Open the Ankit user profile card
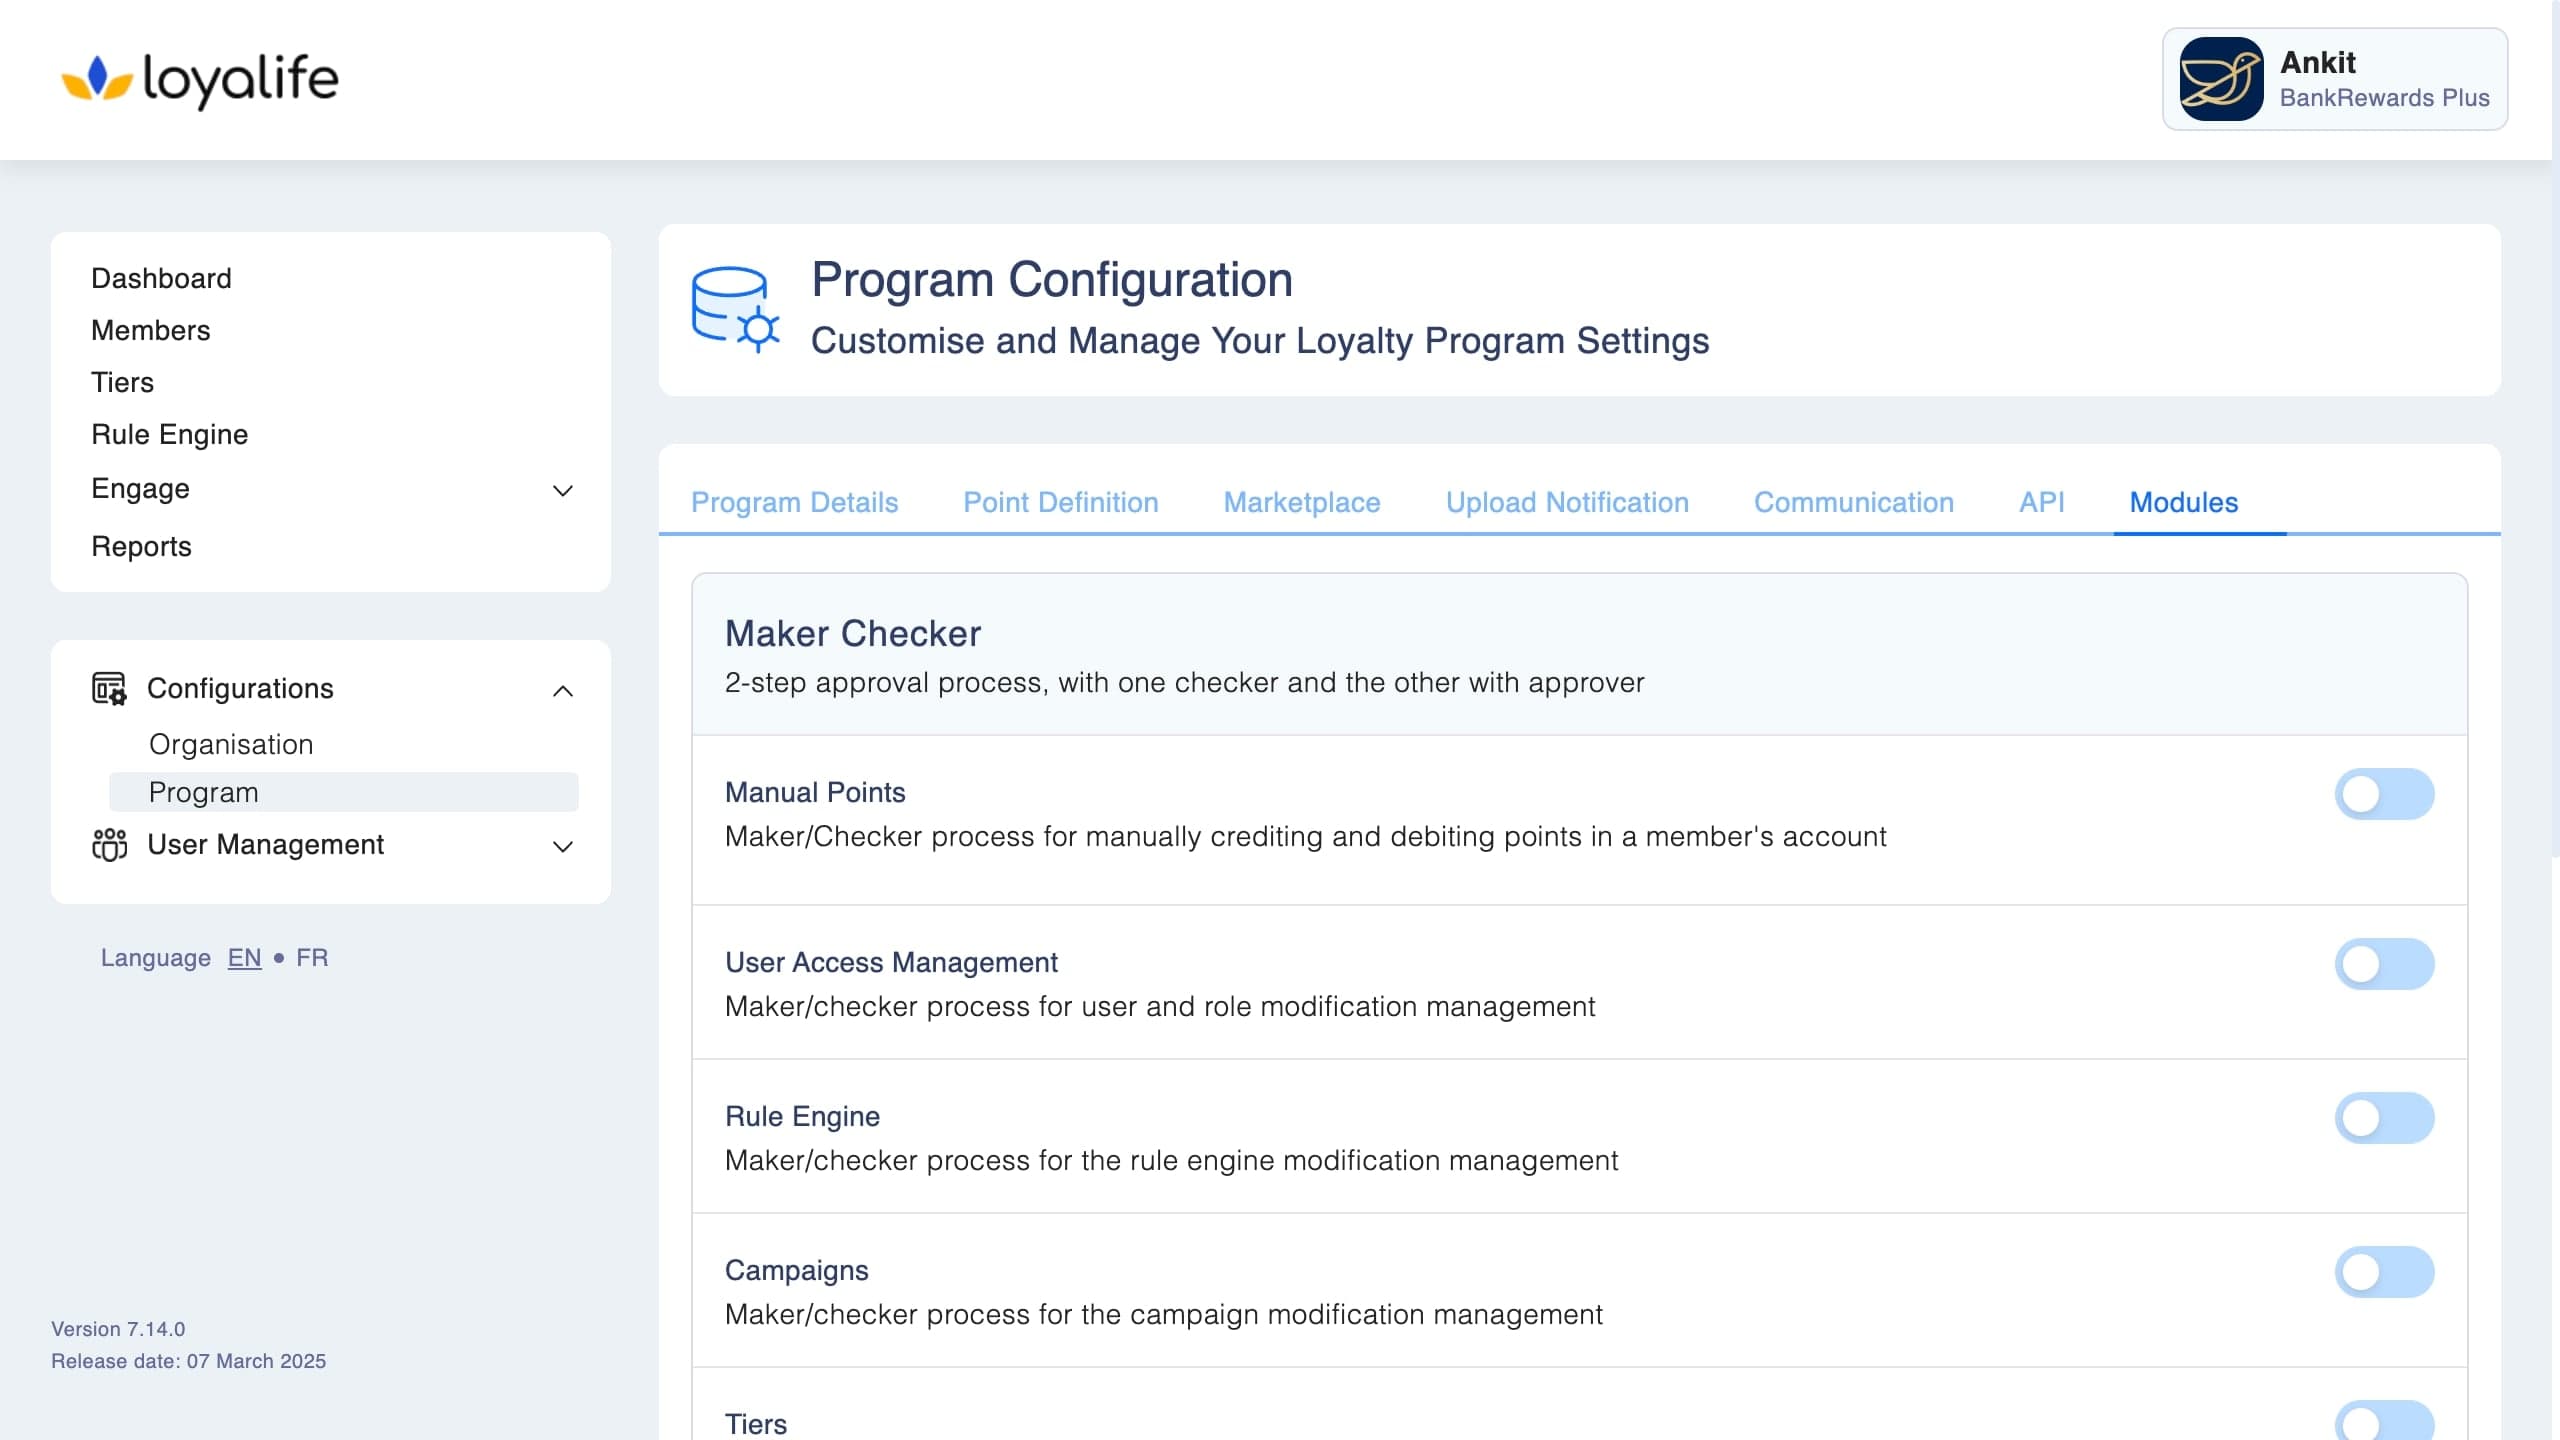 pos(2335,79)
